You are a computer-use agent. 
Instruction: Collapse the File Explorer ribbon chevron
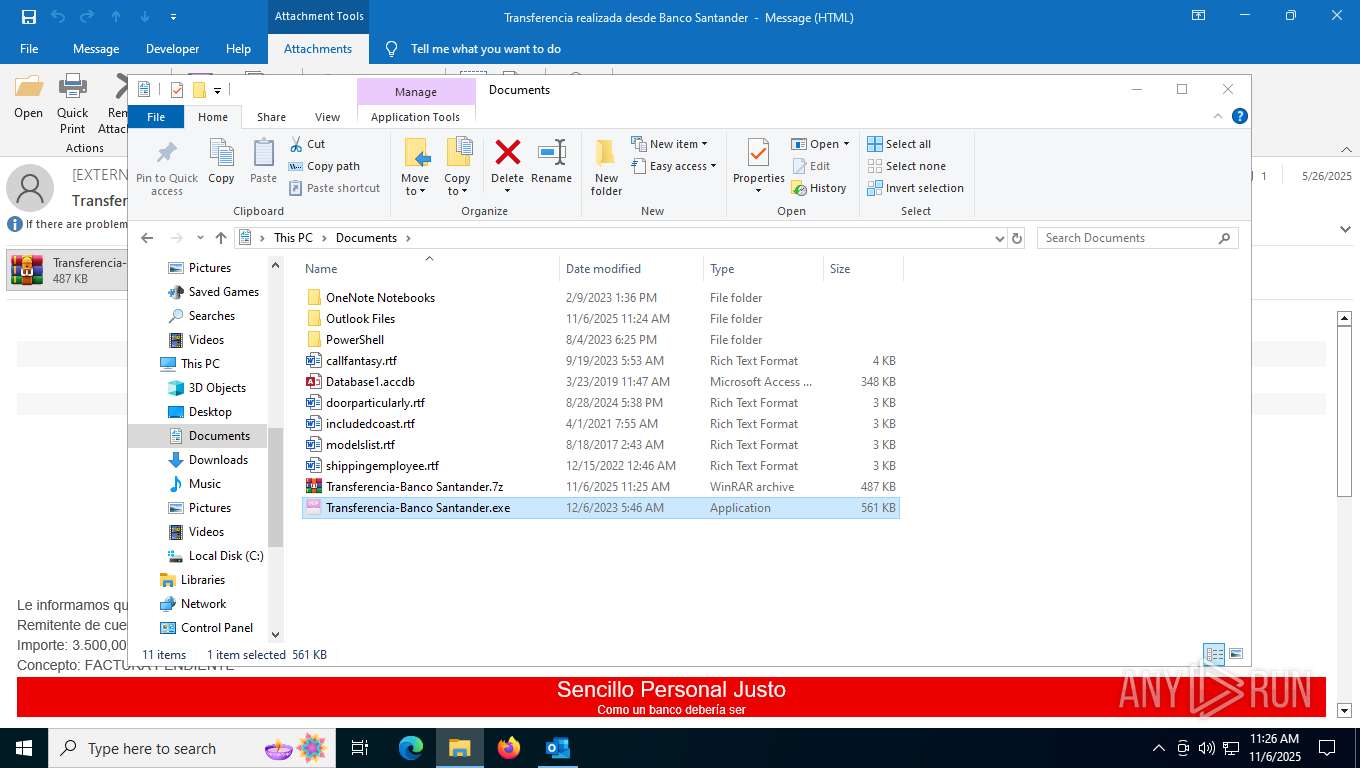coord(1218,116)
